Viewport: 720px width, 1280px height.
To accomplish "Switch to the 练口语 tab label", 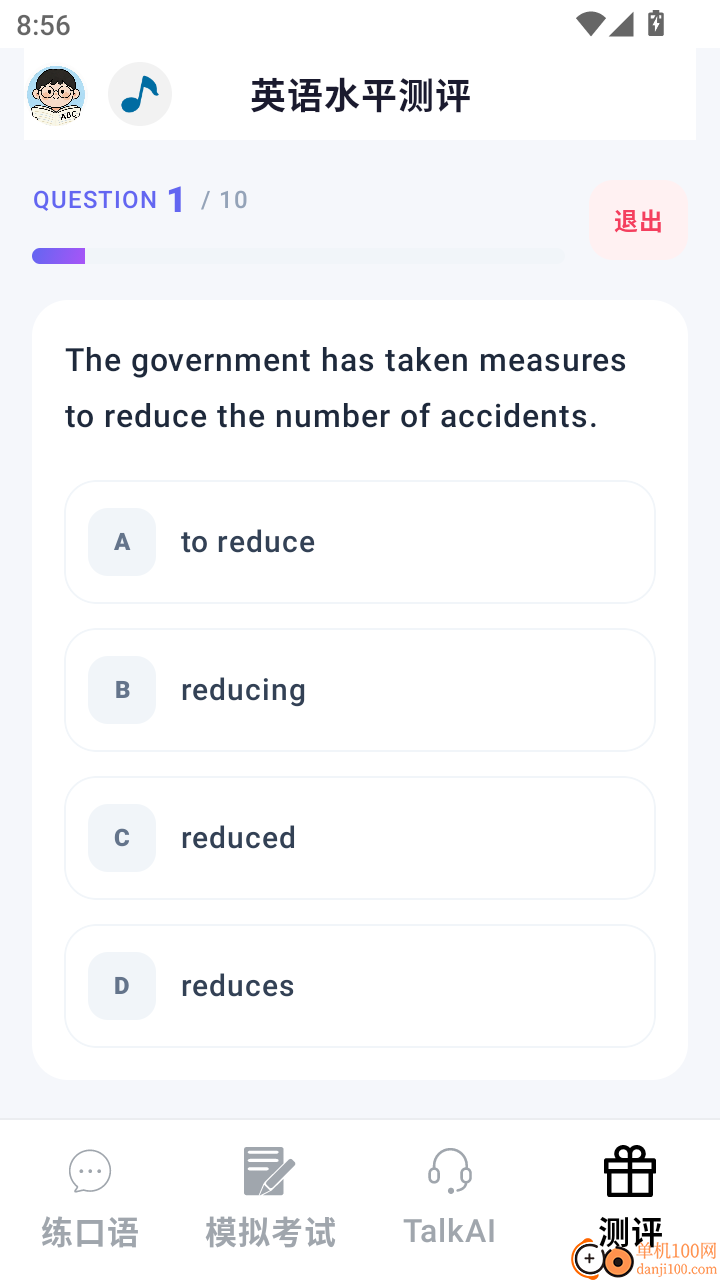I will coord(90,1233).
